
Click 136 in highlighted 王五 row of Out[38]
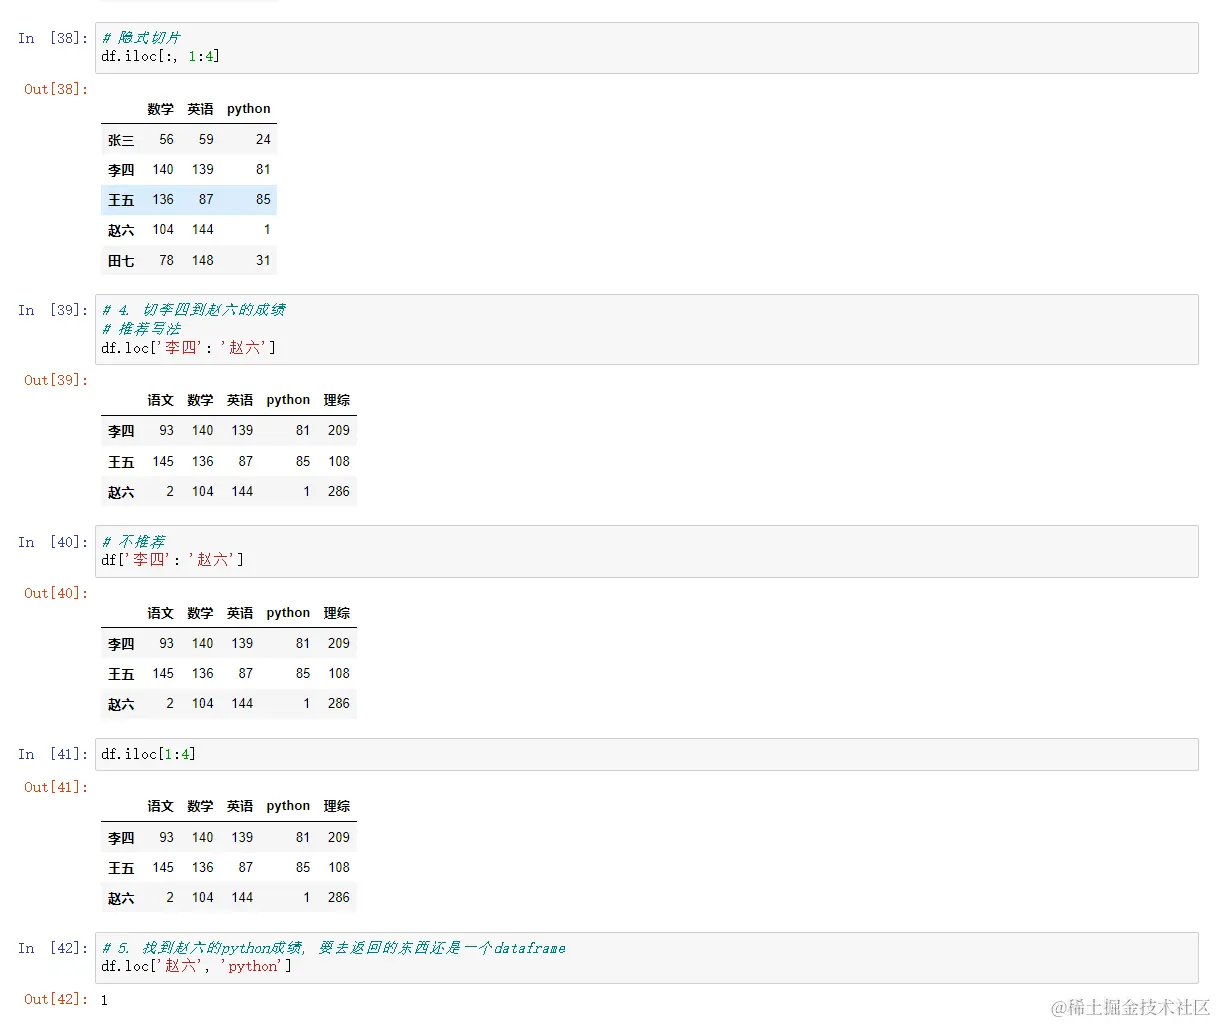[163, 200]
